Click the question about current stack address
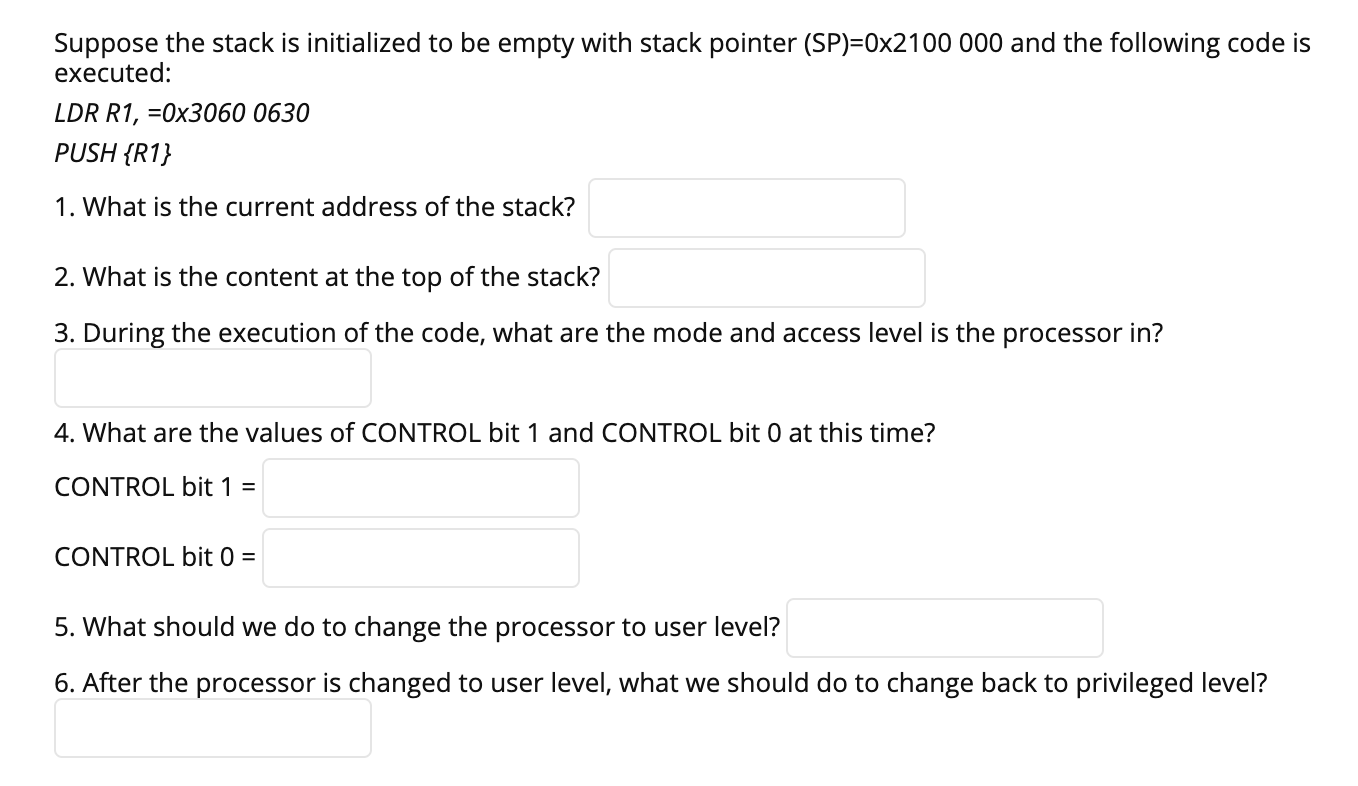The width and height of the screenshot is (1358, 786). click(315, 207)
